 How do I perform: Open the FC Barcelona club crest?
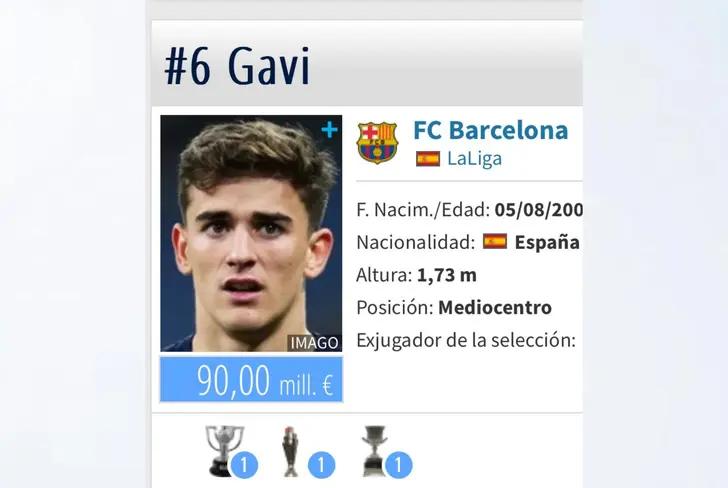pos(377,143)
